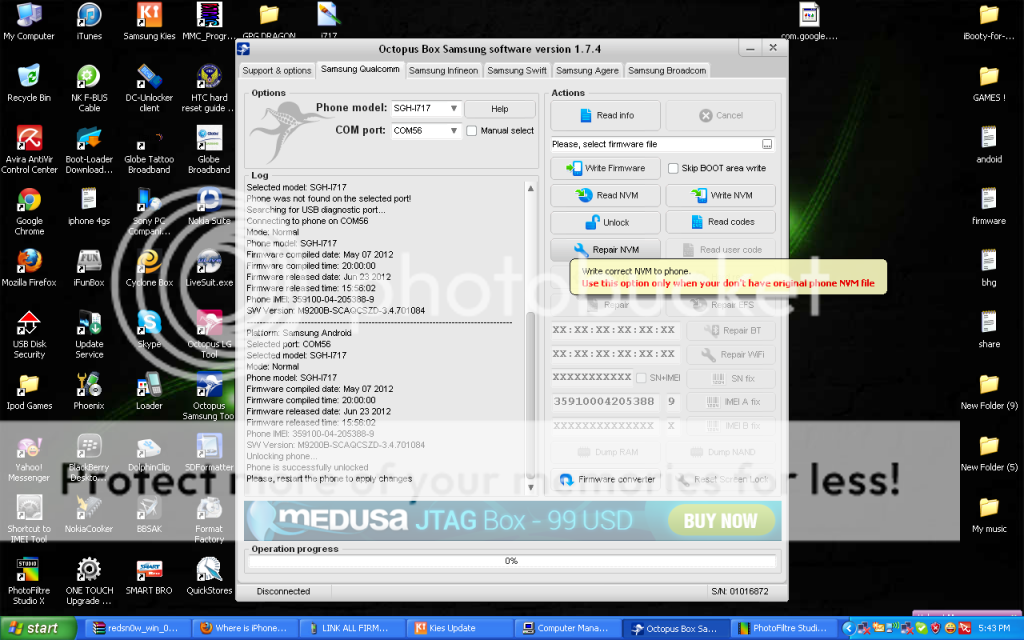Viewport: 1024px width, 640px height.
Task: Open the Samsung Kies desktop icon
Action: coord(149,22)
